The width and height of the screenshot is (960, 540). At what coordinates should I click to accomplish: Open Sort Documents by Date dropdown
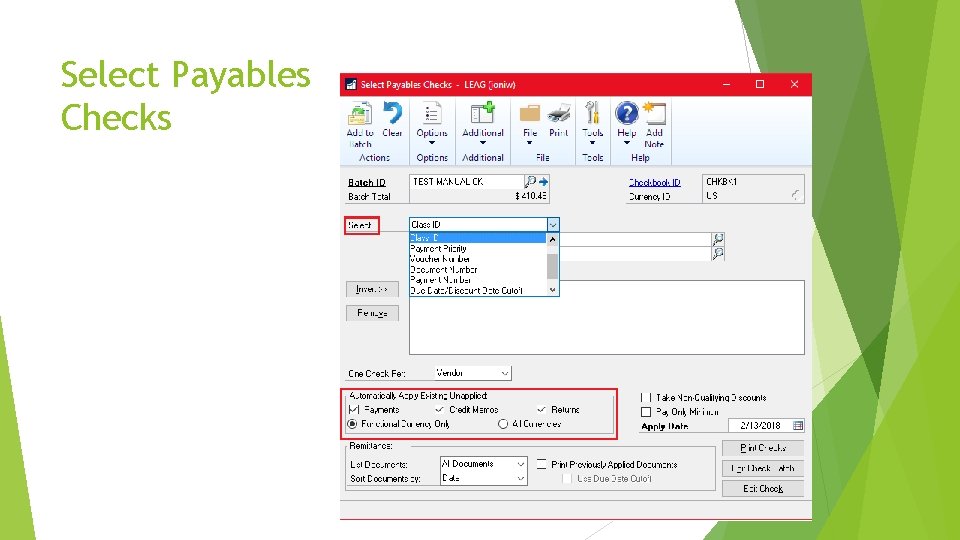click(520, 479)
